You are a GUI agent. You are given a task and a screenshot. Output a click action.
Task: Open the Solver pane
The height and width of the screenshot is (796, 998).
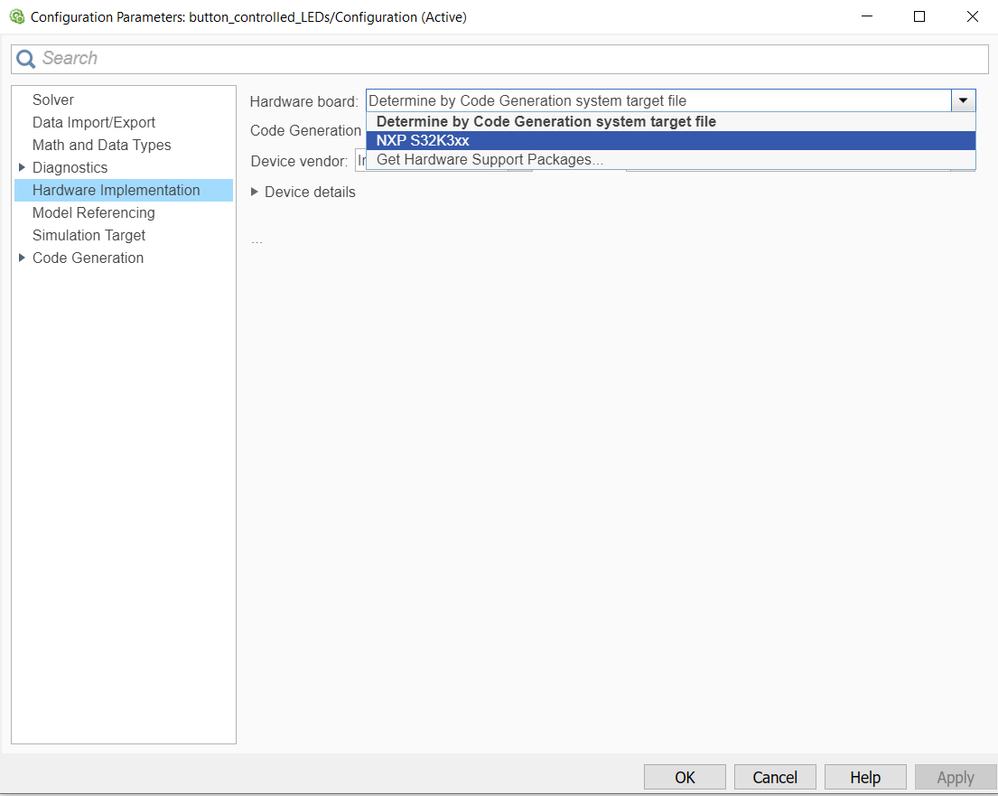click(53, 100)
